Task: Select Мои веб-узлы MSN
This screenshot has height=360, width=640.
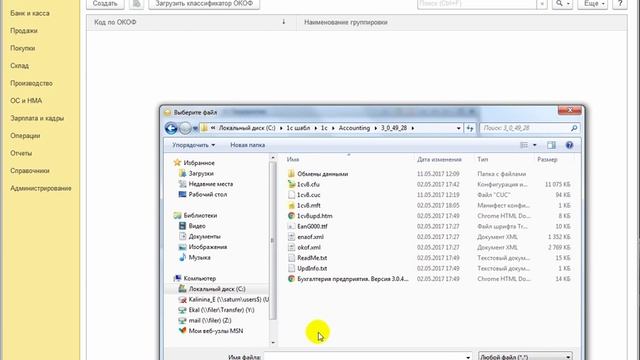Action: tap(216, 331)
